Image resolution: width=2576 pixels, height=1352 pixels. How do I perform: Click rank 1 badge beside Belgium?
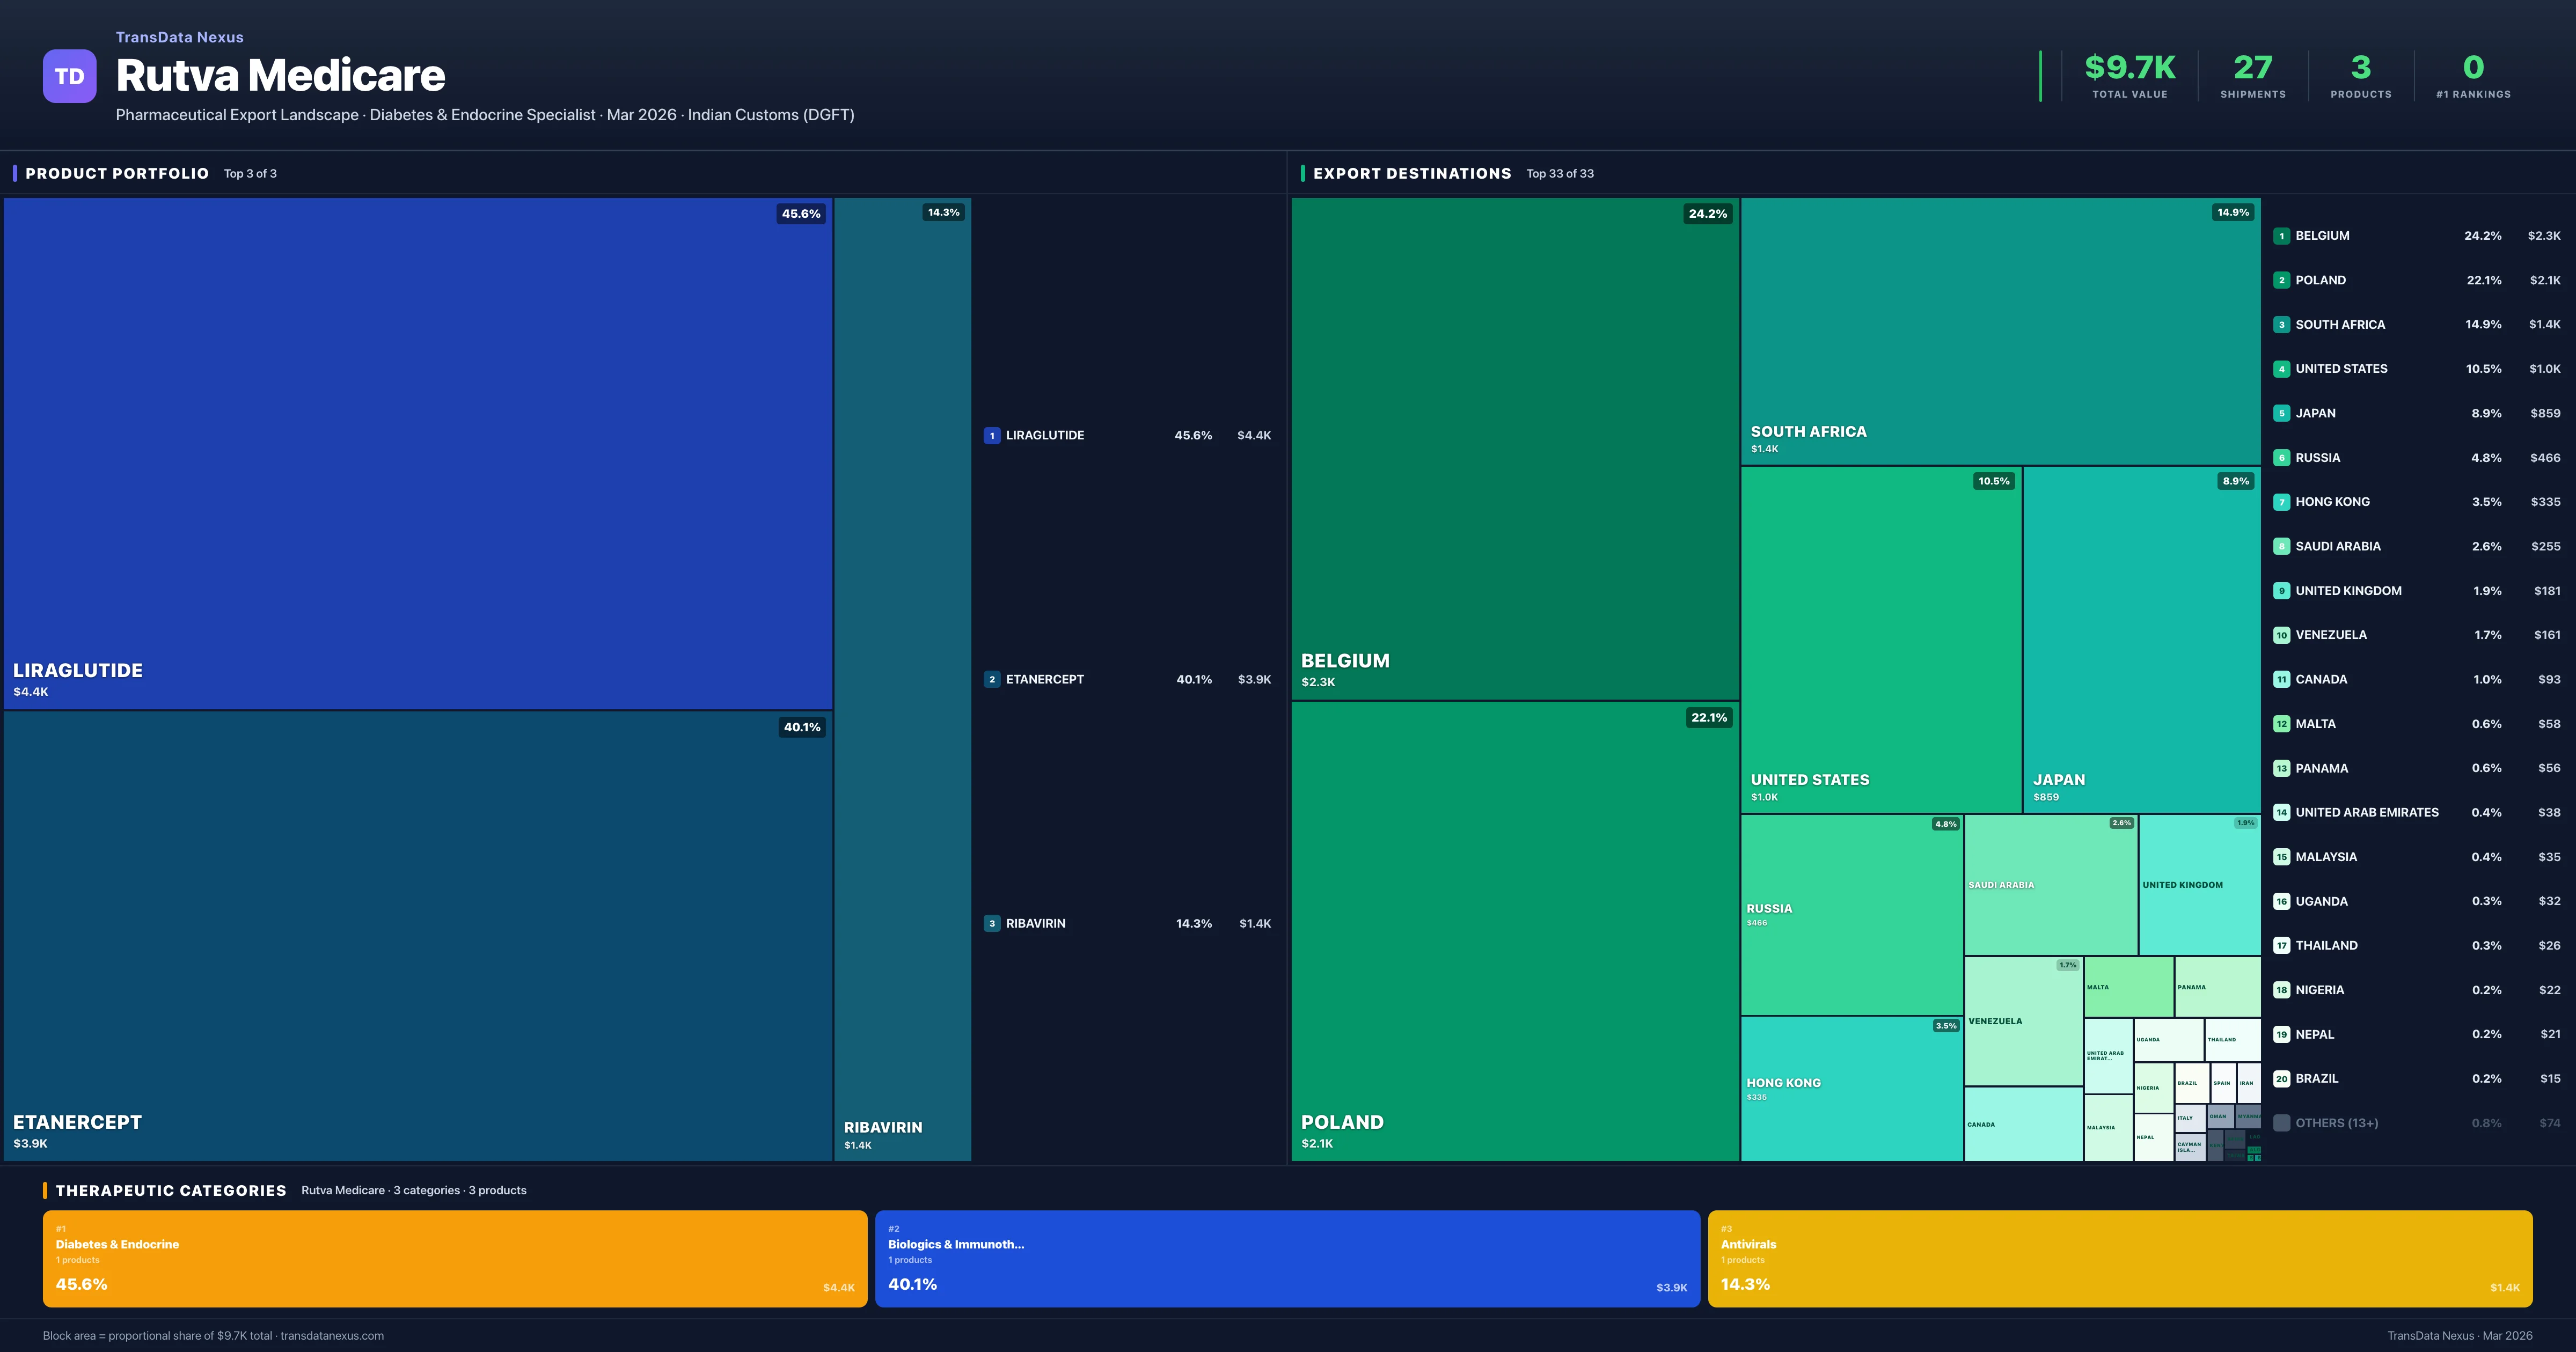click(2281, 236)
